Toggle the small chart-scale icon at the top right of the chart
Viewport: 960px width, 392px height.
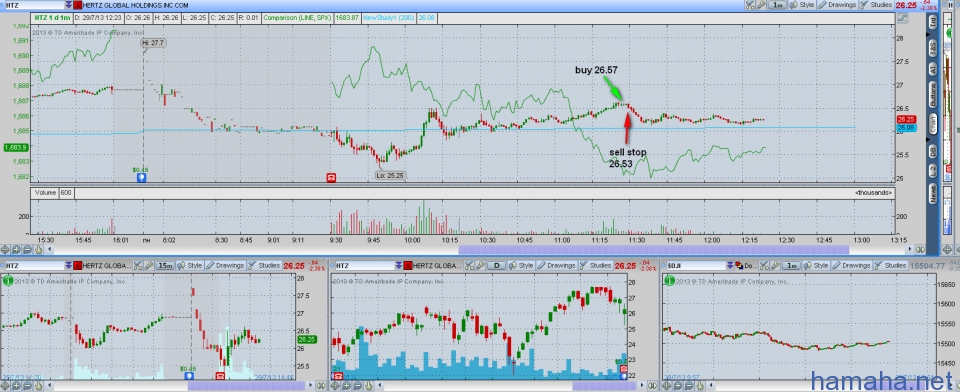tap(901, 18)
